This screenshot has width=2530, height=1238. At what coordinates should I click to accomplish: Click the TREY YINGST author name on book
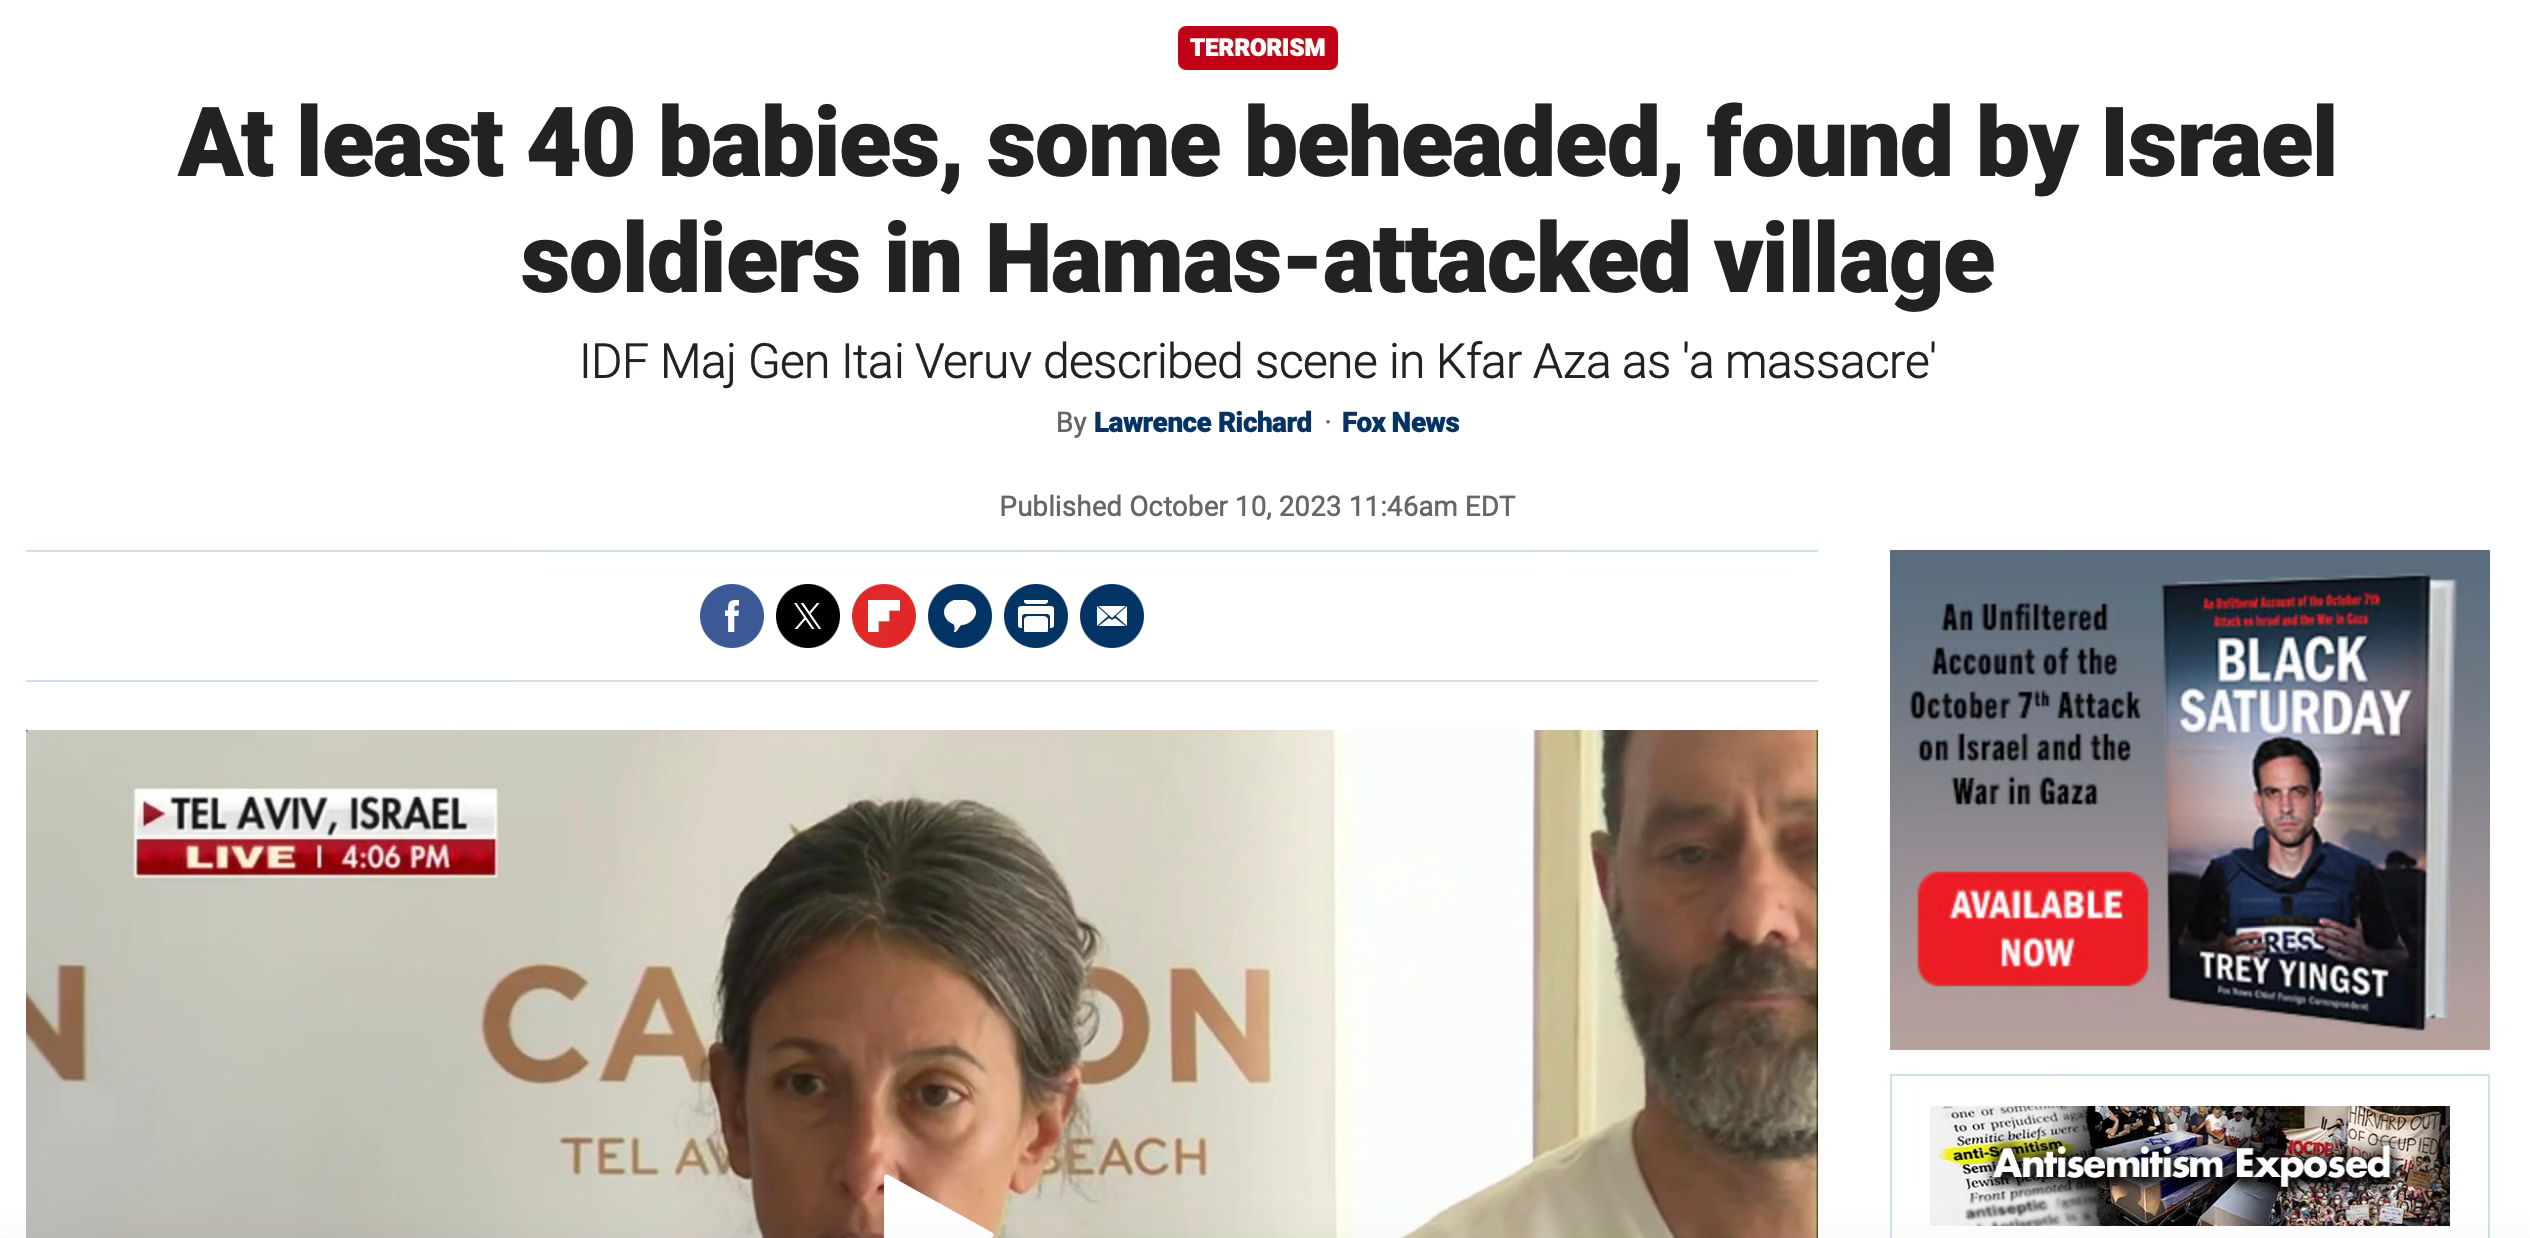tap(2293, 972)
